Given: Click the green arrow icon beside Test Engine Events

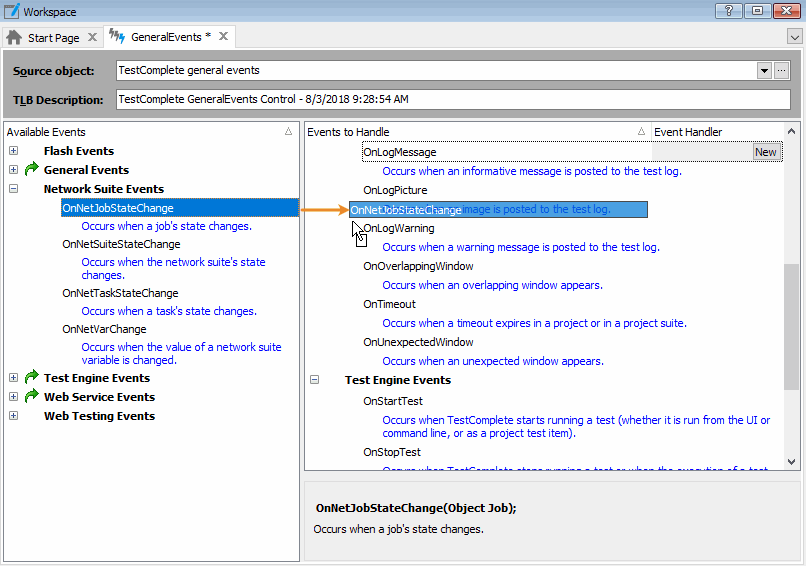Looking at the screenshot, I should [x=32, y=378].
